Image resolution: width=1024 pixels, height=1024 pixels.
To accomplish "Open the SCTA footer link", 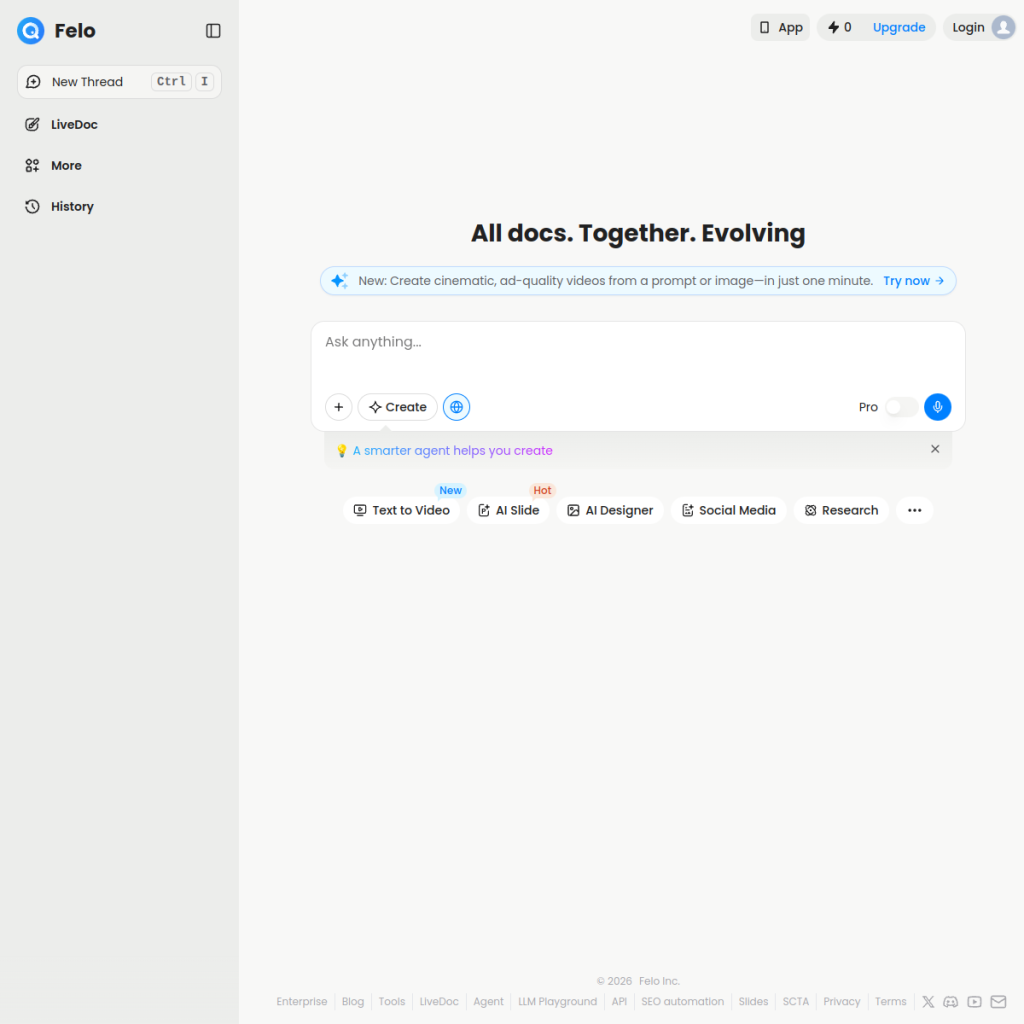I will click(795, 1001).
